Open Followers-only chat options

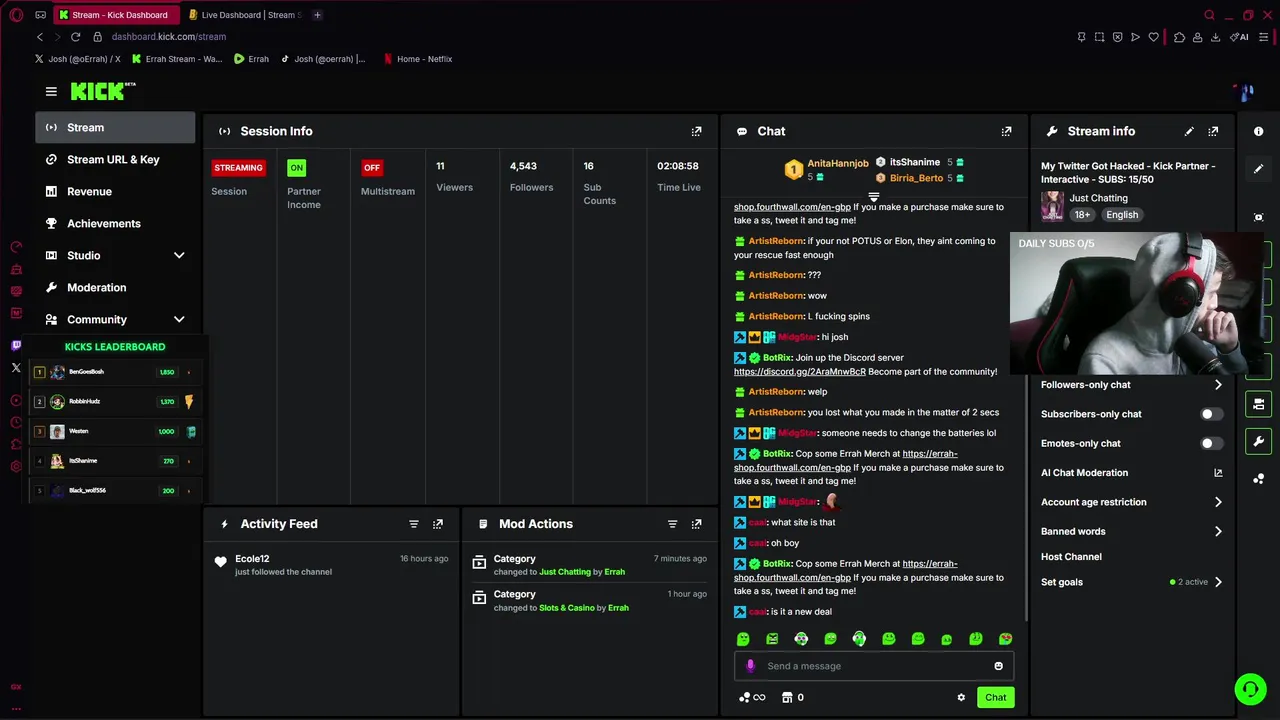click(1131, 385)
